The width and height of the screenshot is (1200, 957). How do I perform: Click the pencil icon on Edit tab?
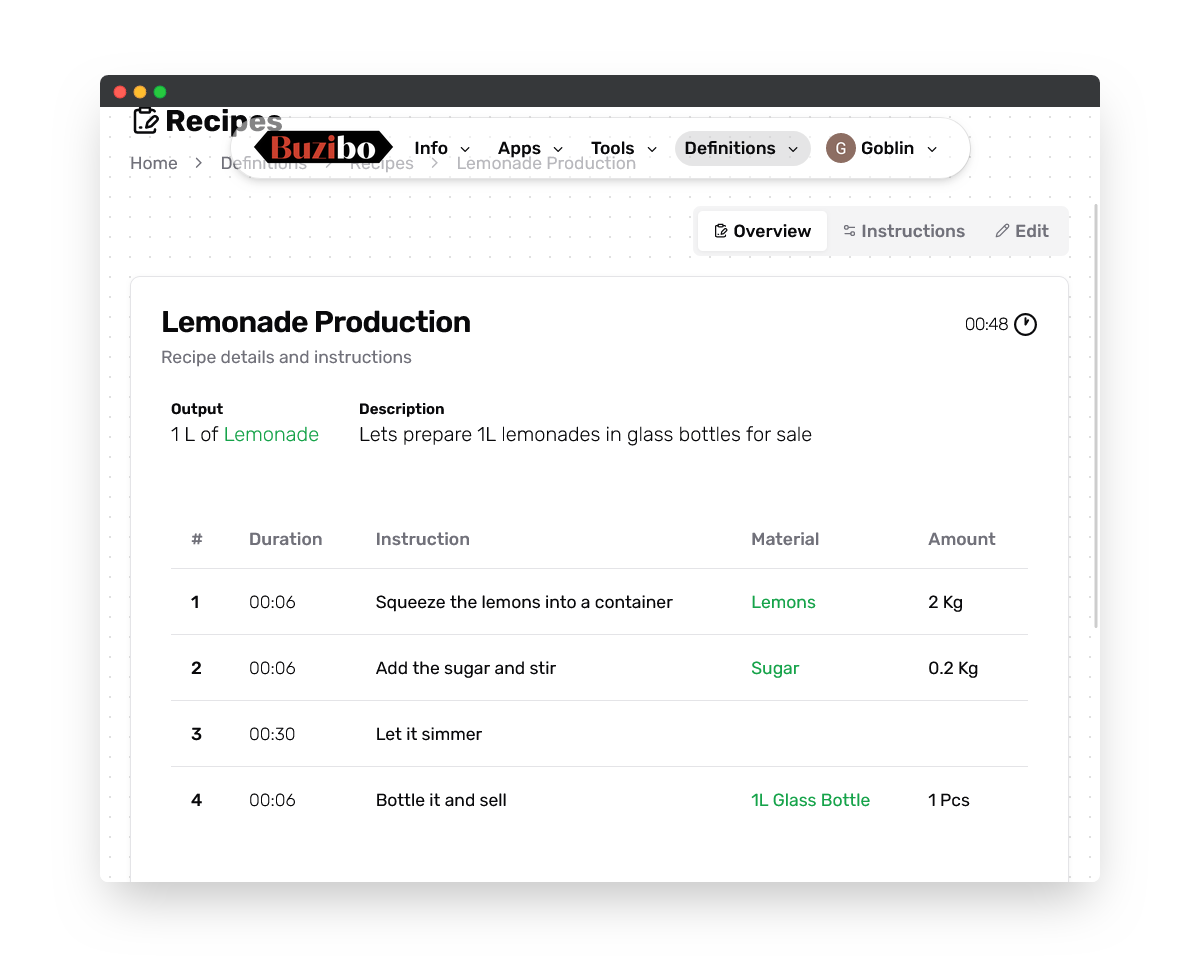1002,231
